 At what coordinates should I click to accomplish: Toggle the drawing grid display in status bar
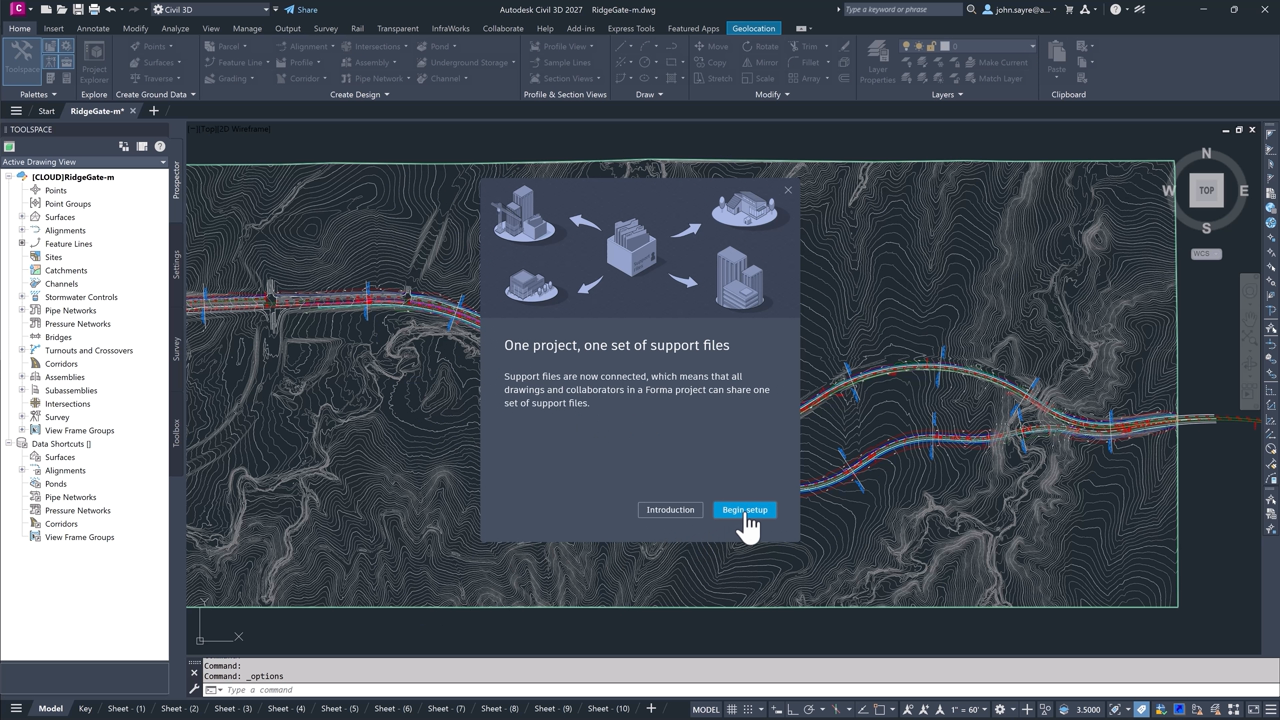click(732, 709)
